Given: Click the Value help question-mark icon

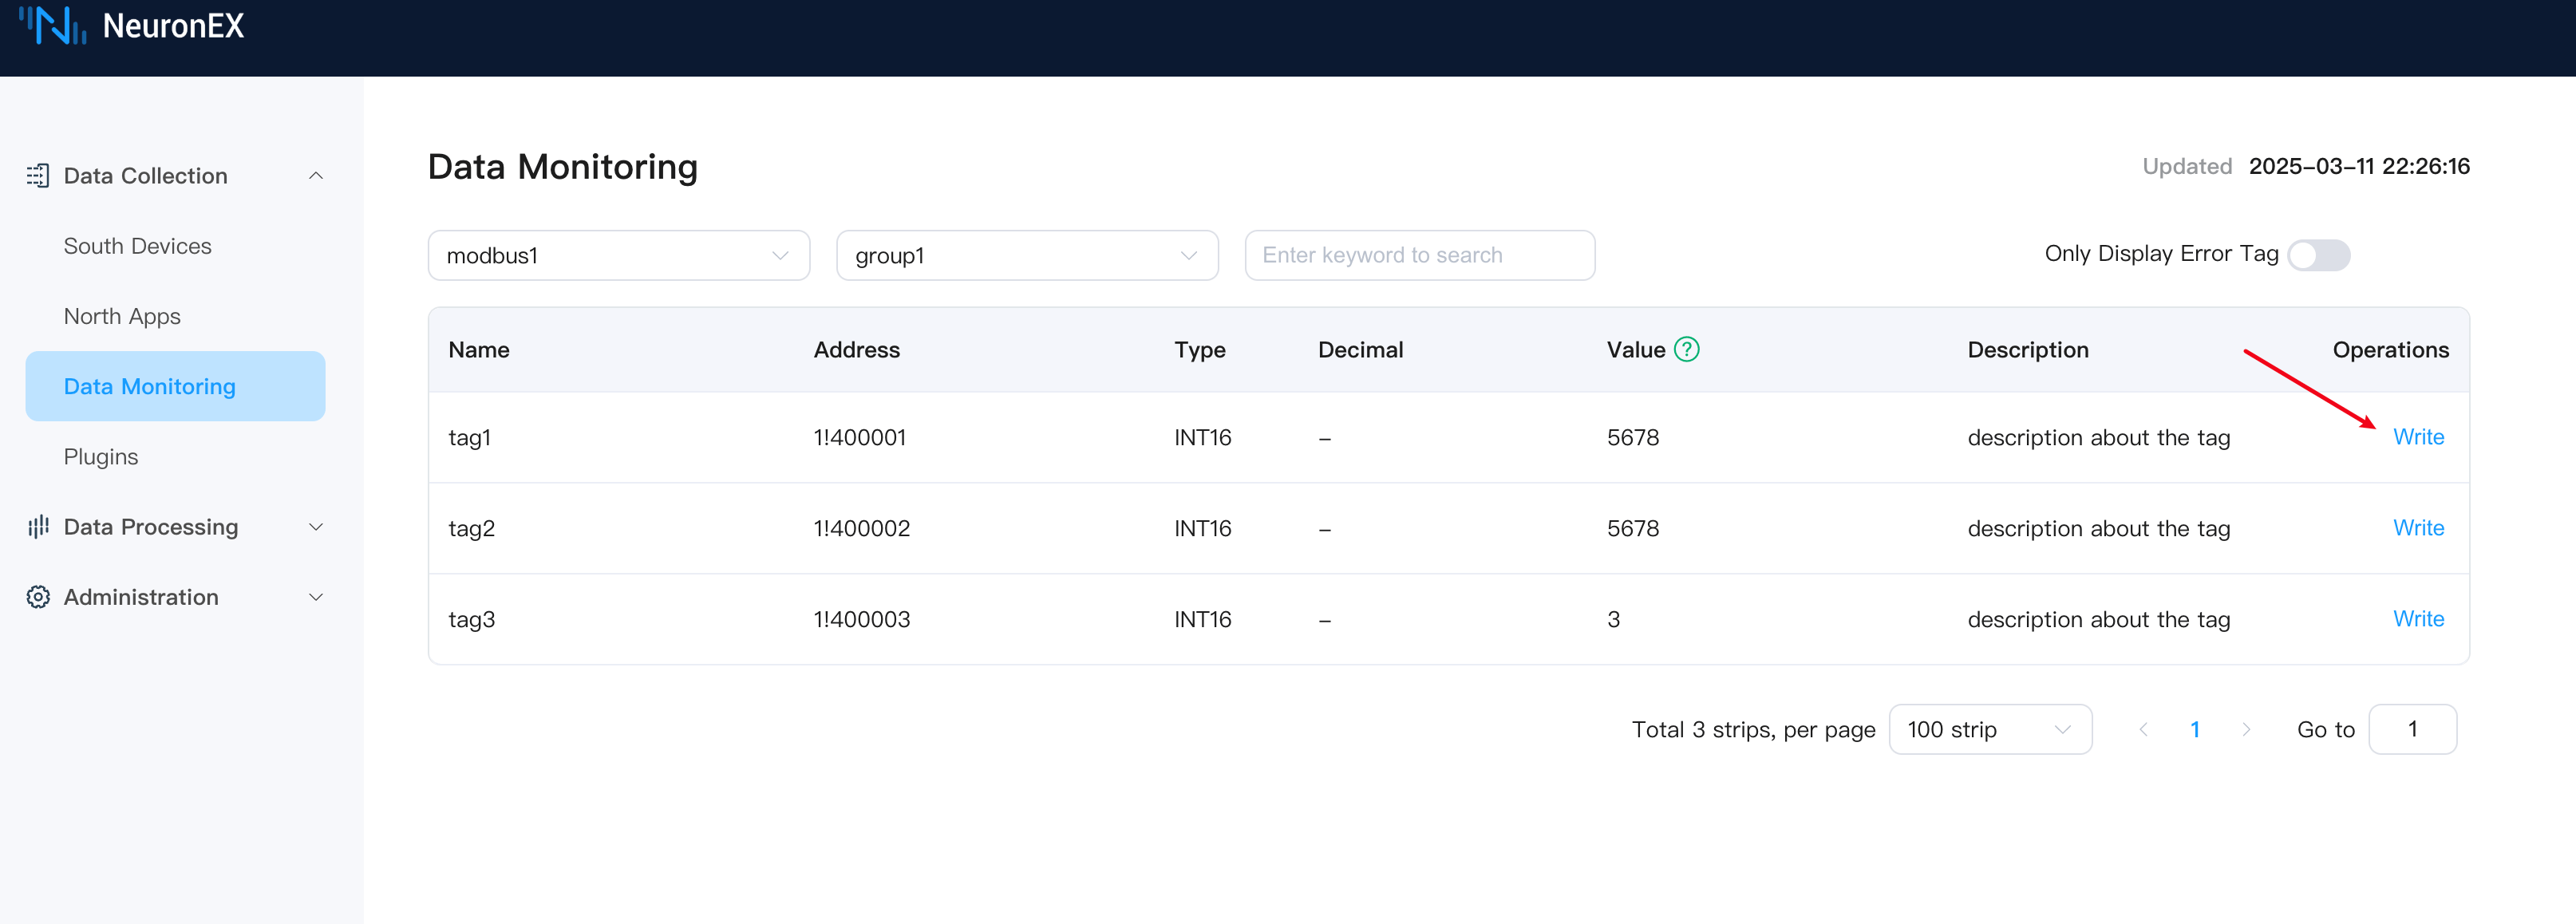Looking at the screenshot, I should (x=1686, y=350).
